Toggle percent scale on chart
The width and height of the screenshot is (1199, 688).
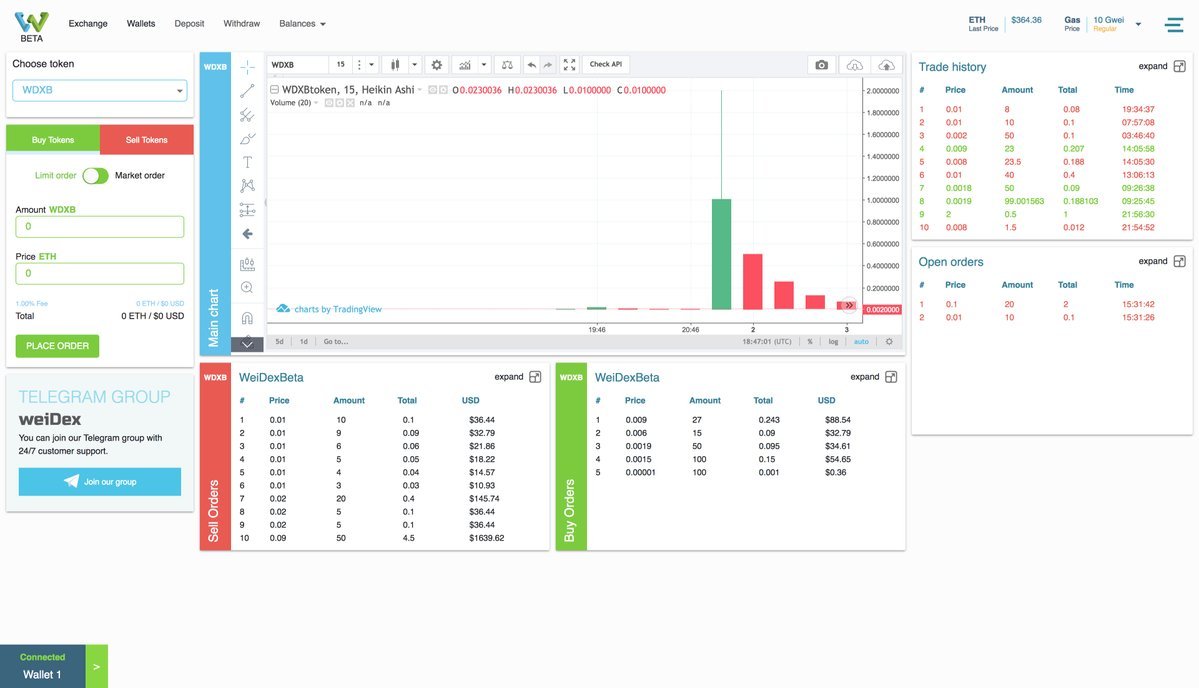[810, 342]
